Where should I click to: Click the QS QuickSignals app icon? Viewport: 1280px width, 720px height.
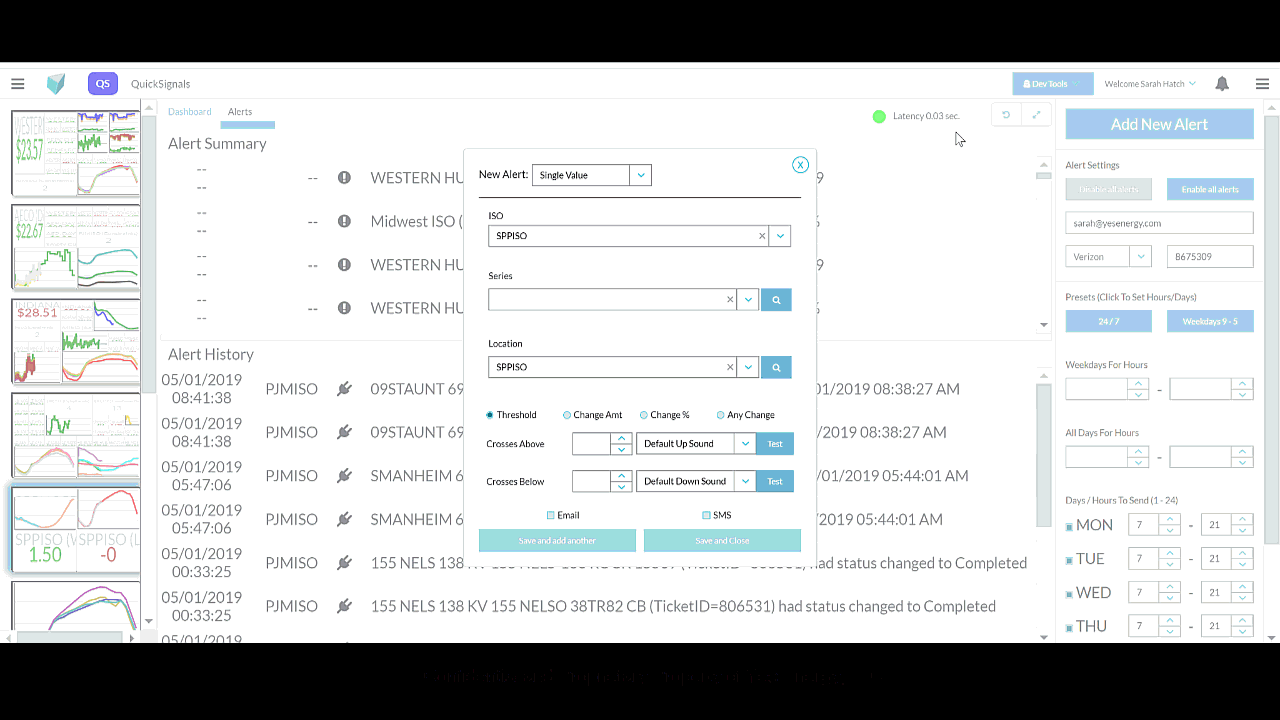pyautogui.click(x=102, y=84)
